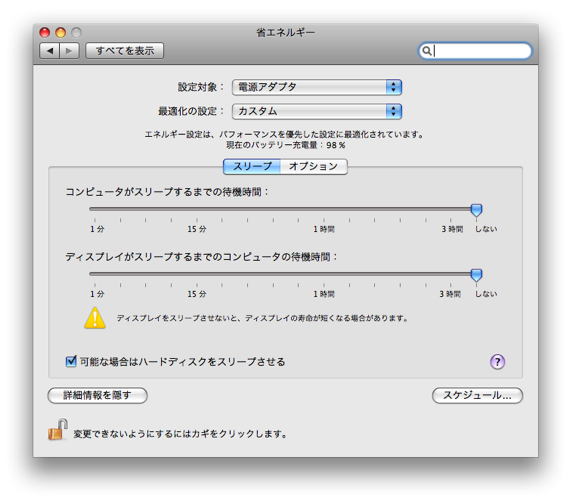
Task: Click the display sleep slider thumb
Action: [476, 275]
